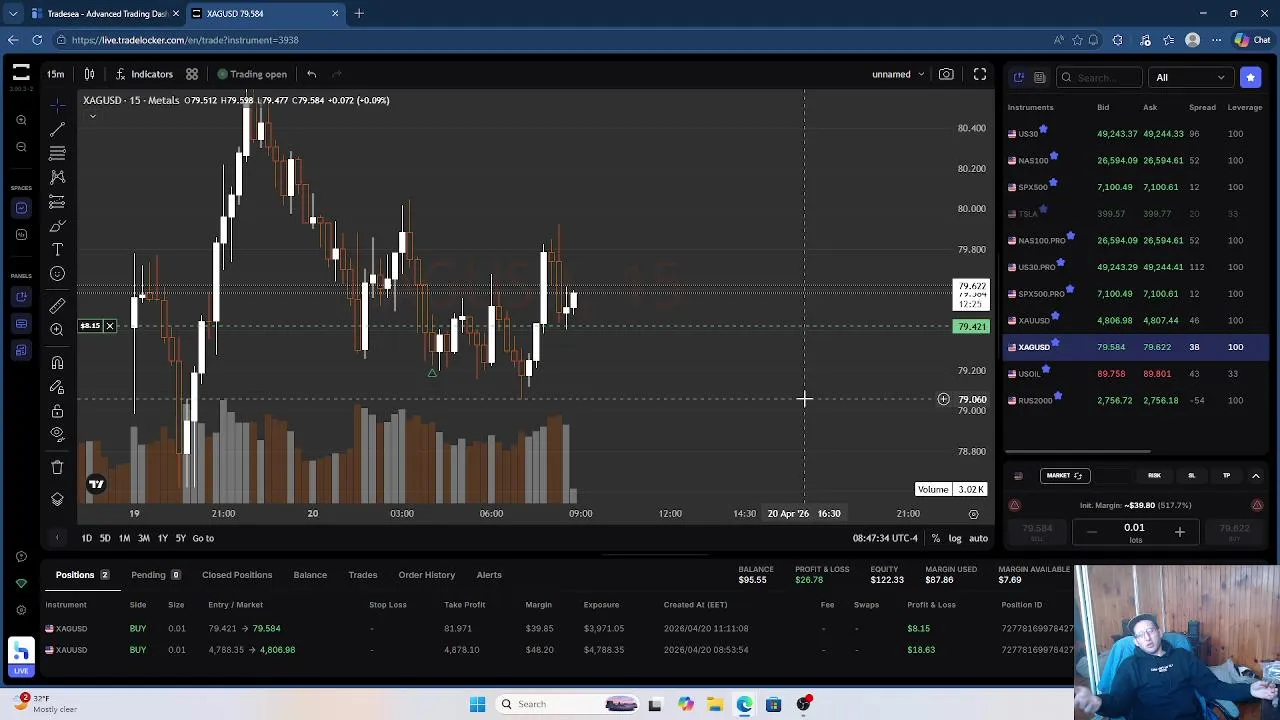Collapse the XAGUSD legend chevron
The width and height of the screenshot is (1280, 720).
coord(93,116)
